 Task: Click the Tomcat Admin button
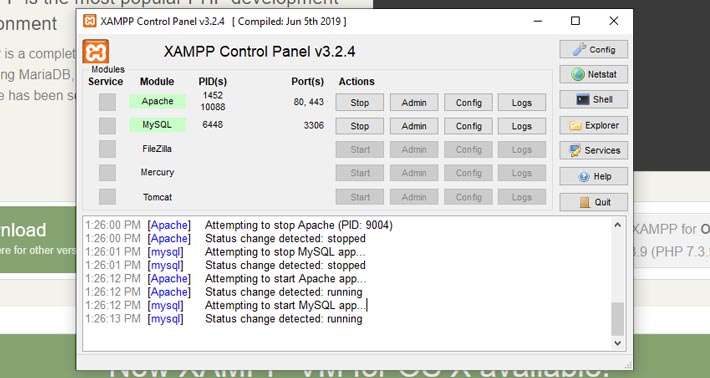[x=414, y=197]
